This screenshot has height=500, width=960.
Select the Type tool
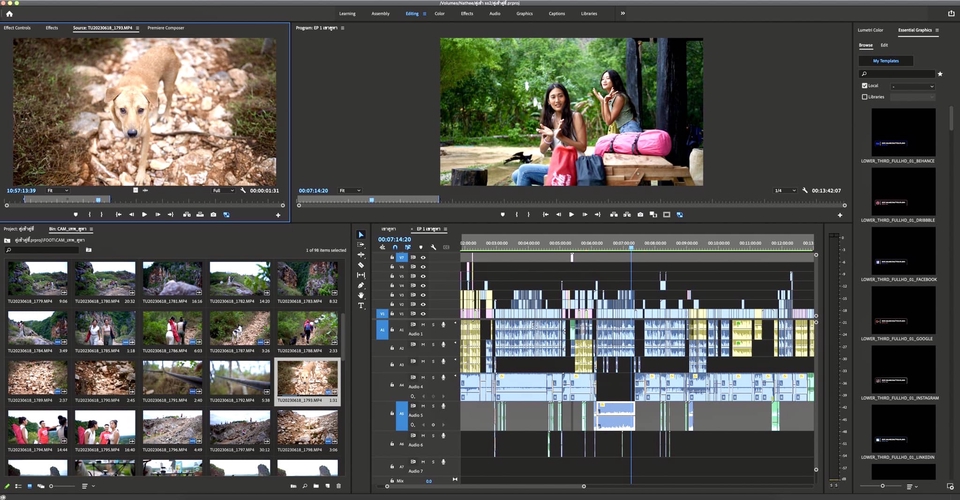(x=361, y=305)
